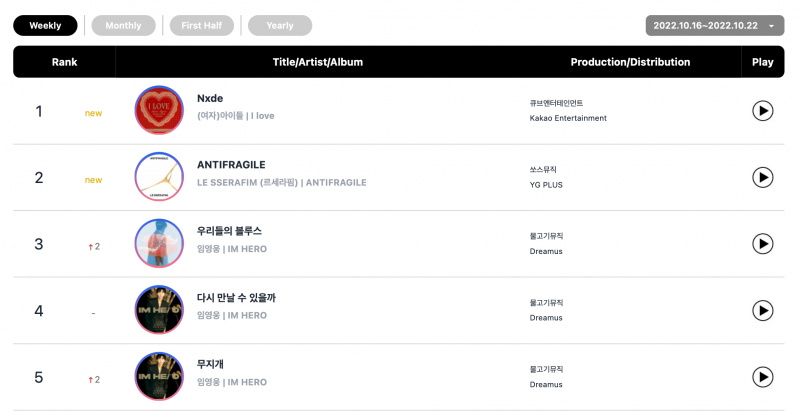This screenshot has height=414, width=800.
Task: Click the Rank column header
Action: click(64, 62)
